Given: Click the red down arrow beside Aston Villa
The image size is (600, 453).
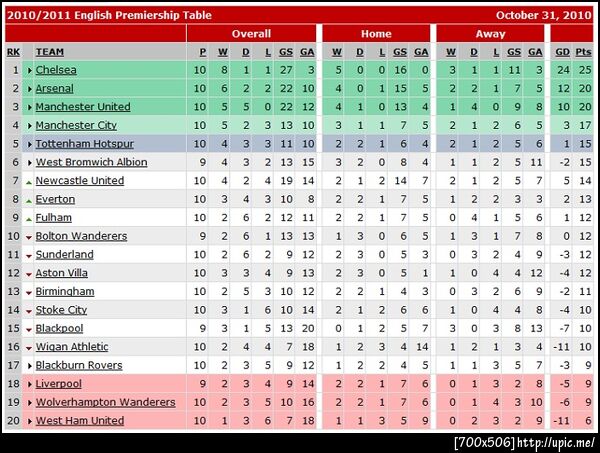Looking at the screenshot, I should [28, 274].
